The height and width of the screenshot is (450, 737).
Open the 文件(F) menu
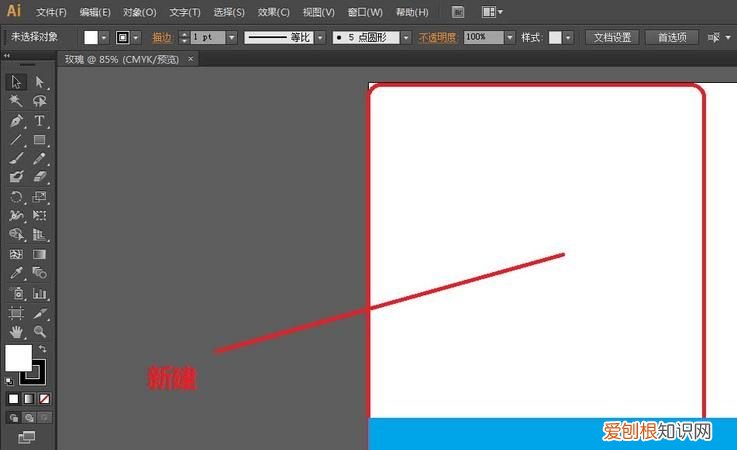tap(51, 13)
